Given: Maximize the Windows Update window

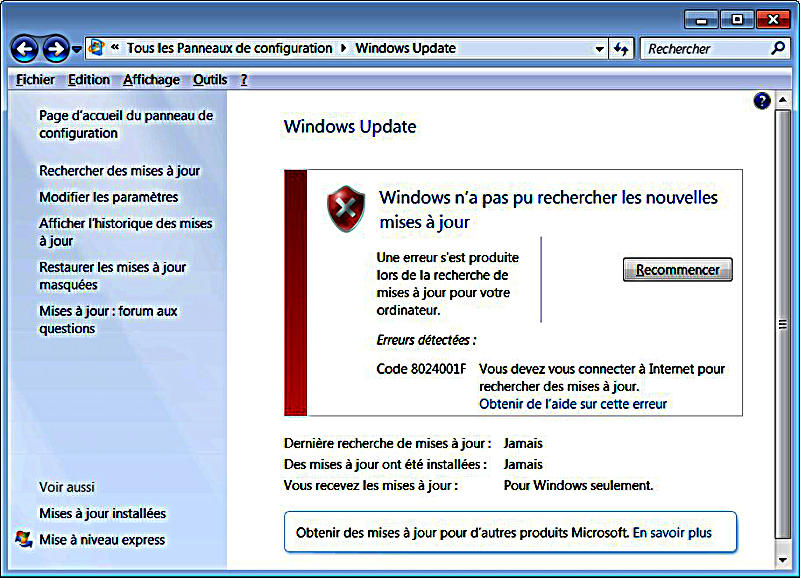Looking at the screenshot, I should point(737,19).
